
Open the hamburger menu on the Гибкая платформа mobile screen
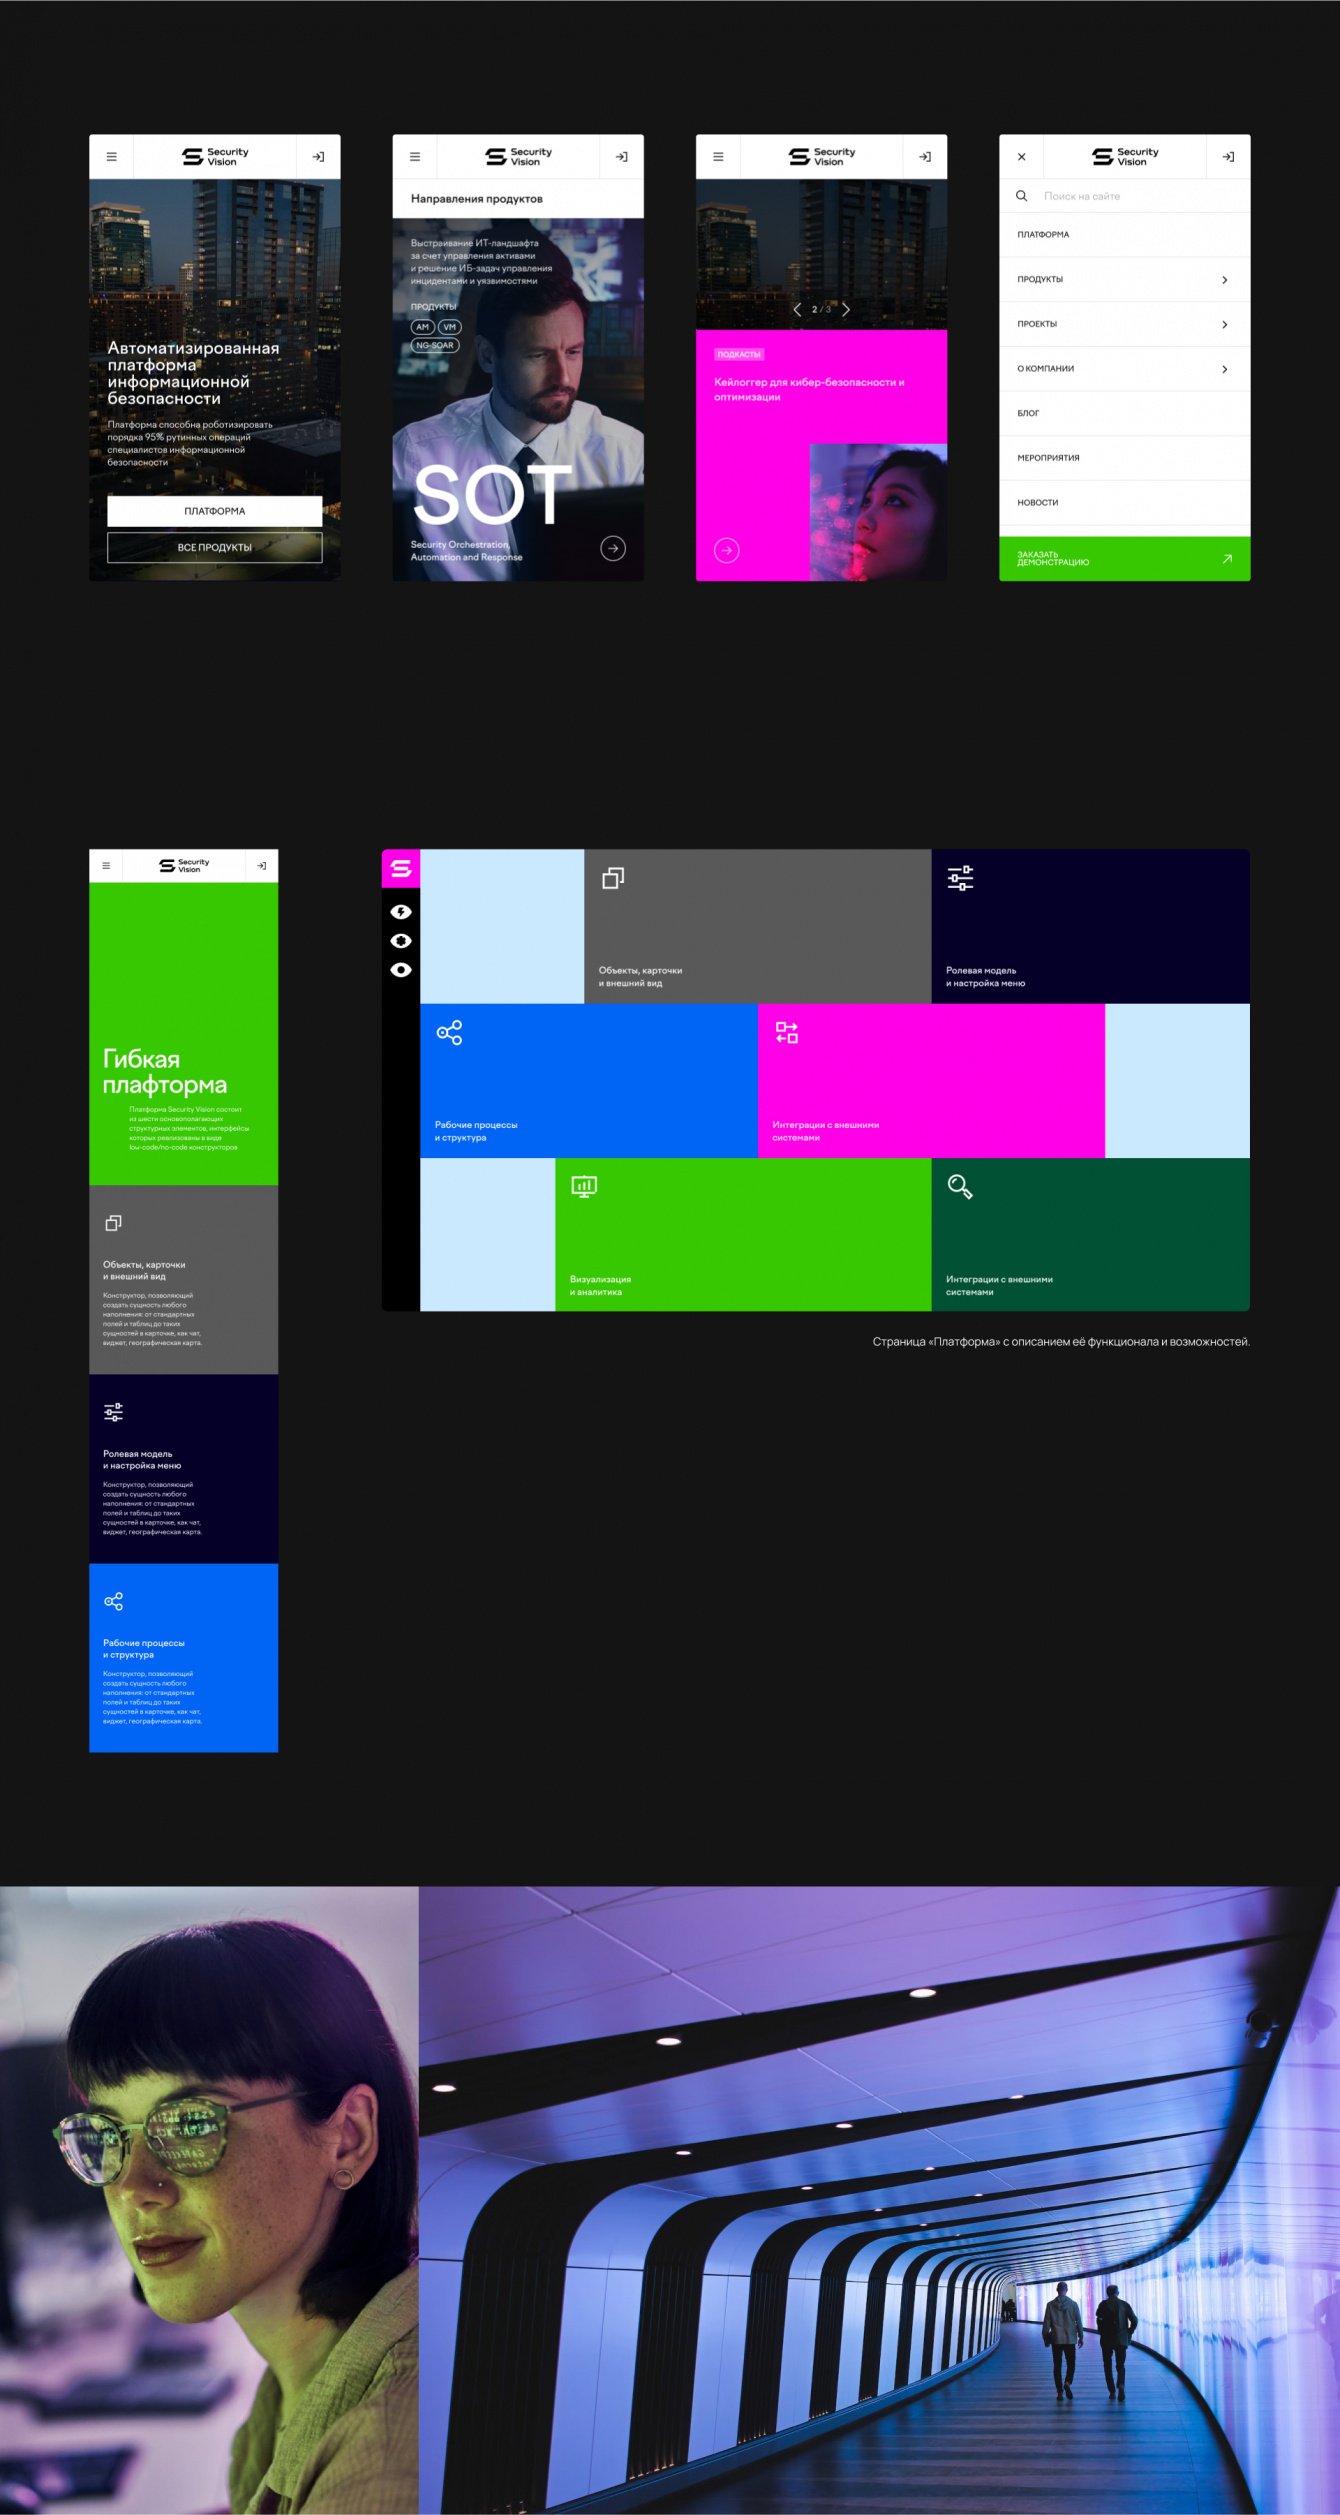106,866
